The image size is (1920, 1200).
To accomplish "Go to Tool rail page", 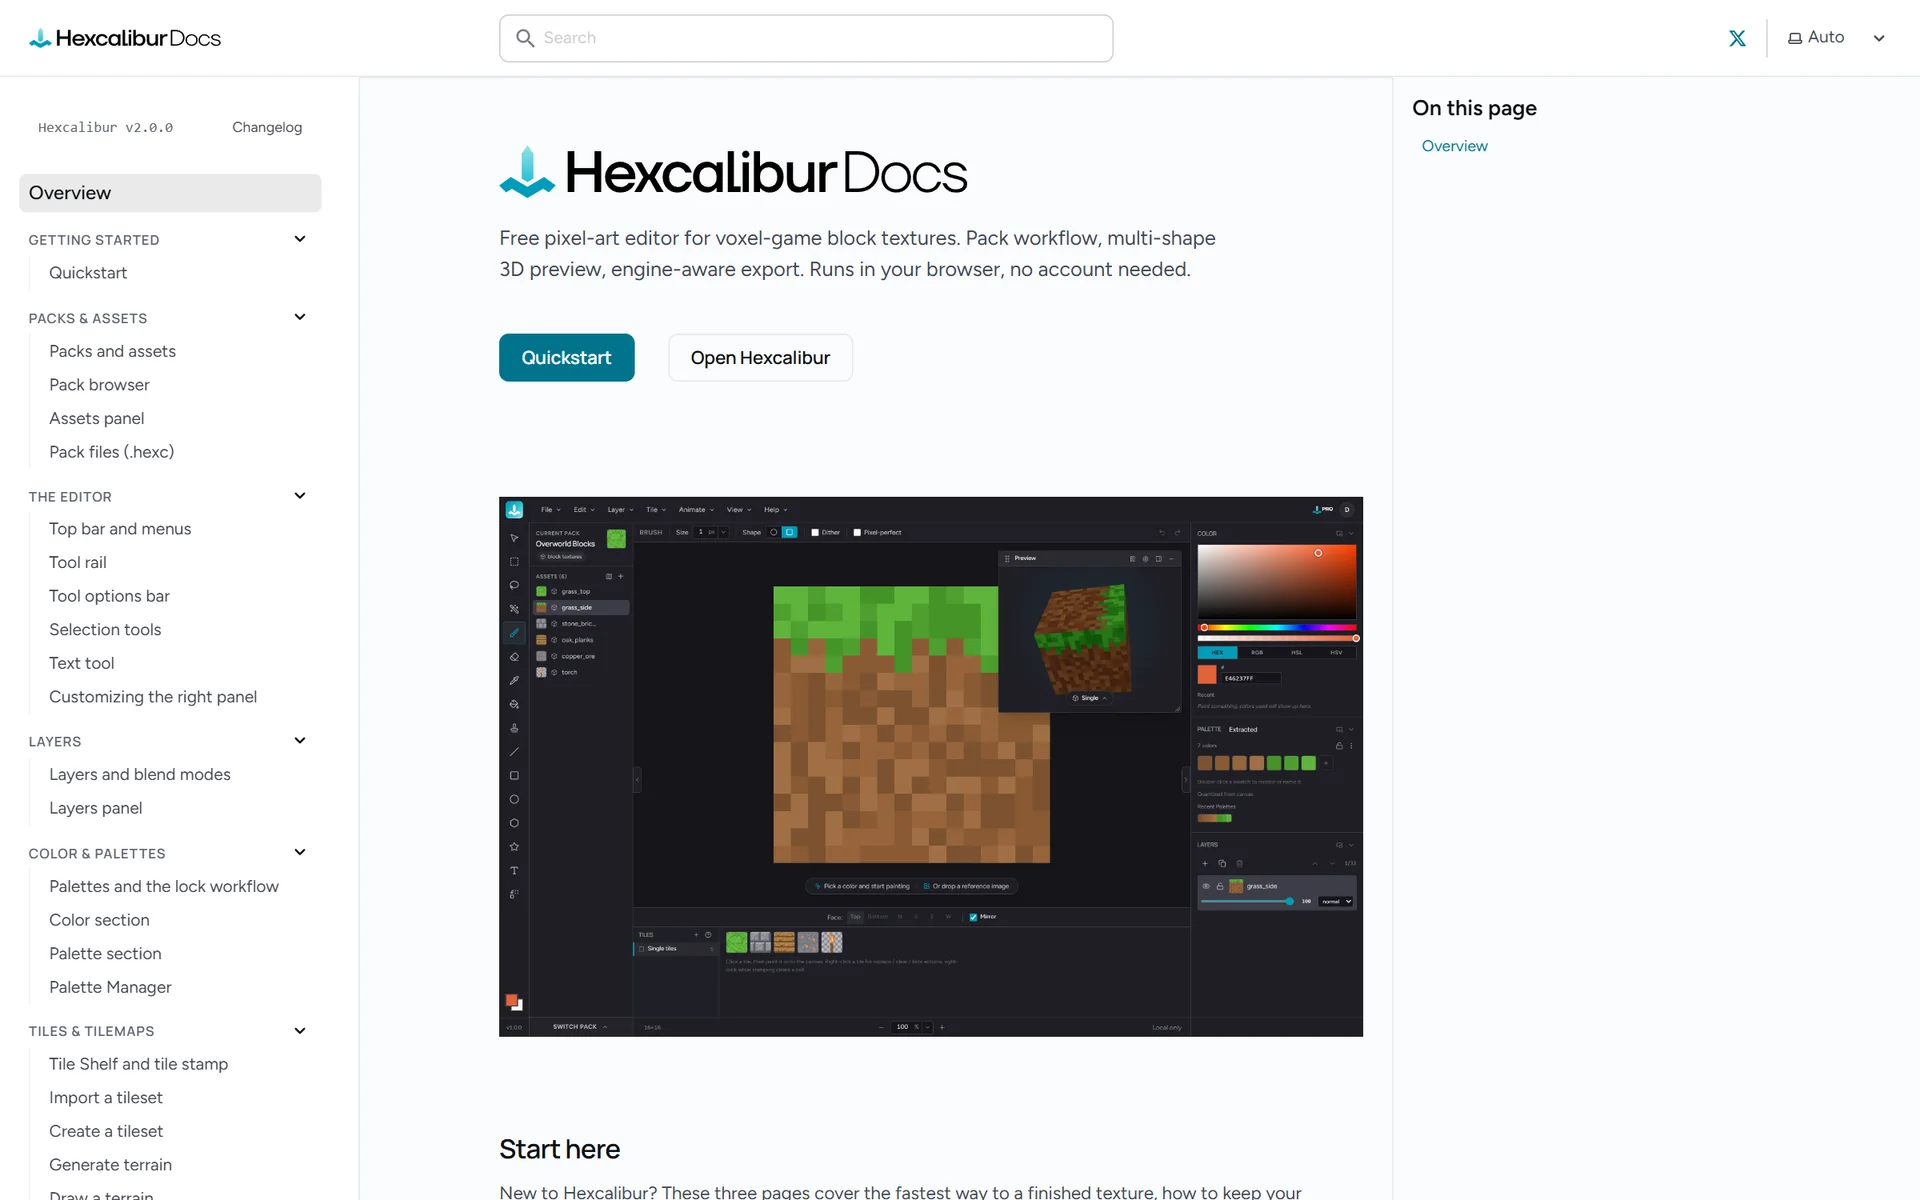I will 78,563.
